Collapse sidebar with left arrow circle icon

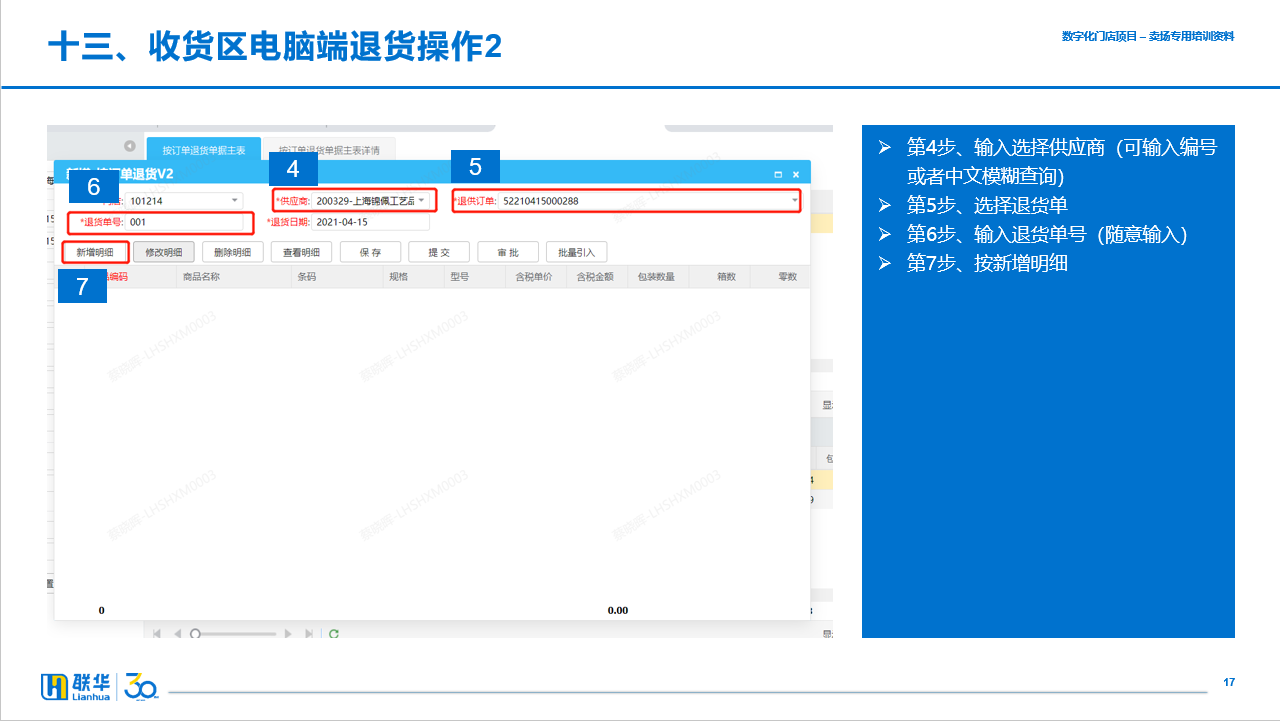pyautogui.click(x=130, y=146)
